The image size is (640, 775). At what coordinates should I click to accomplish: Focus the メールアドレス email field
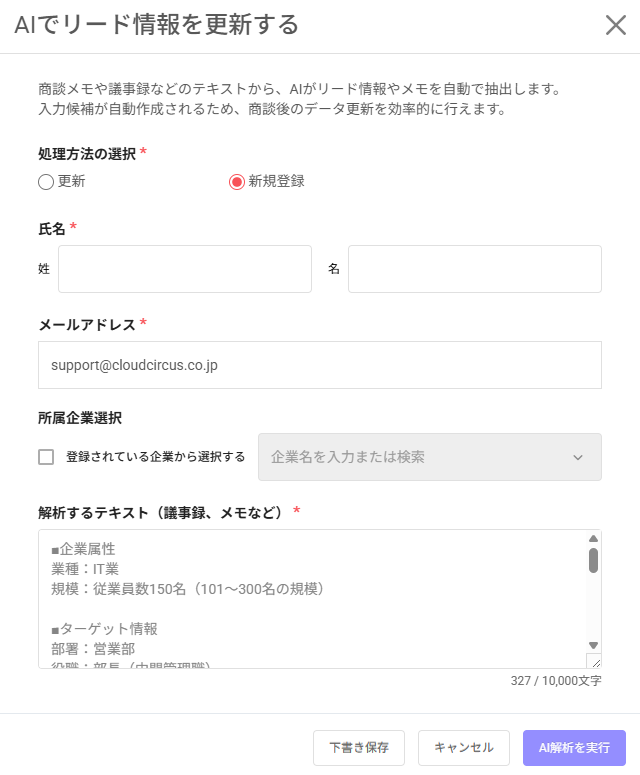click(x=320, y=365)
